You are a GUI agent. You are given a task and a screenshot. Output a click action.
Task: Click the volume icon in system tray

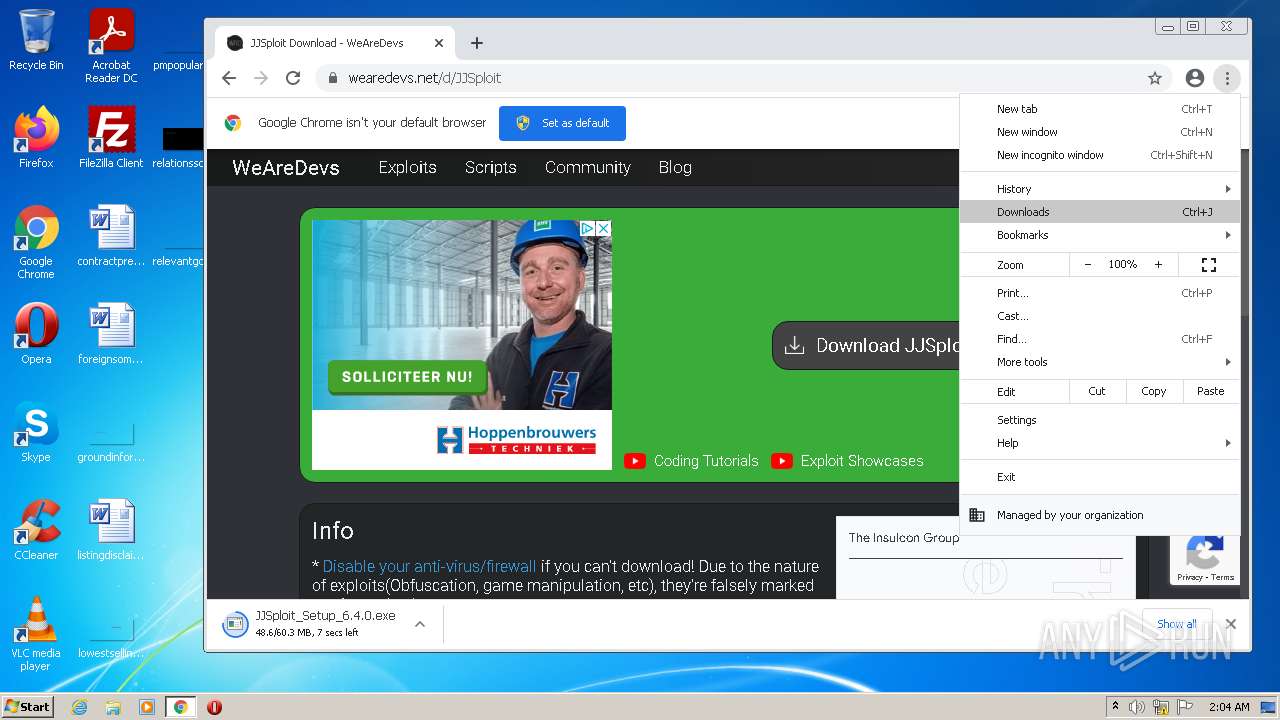click(x=1137, y=707)
